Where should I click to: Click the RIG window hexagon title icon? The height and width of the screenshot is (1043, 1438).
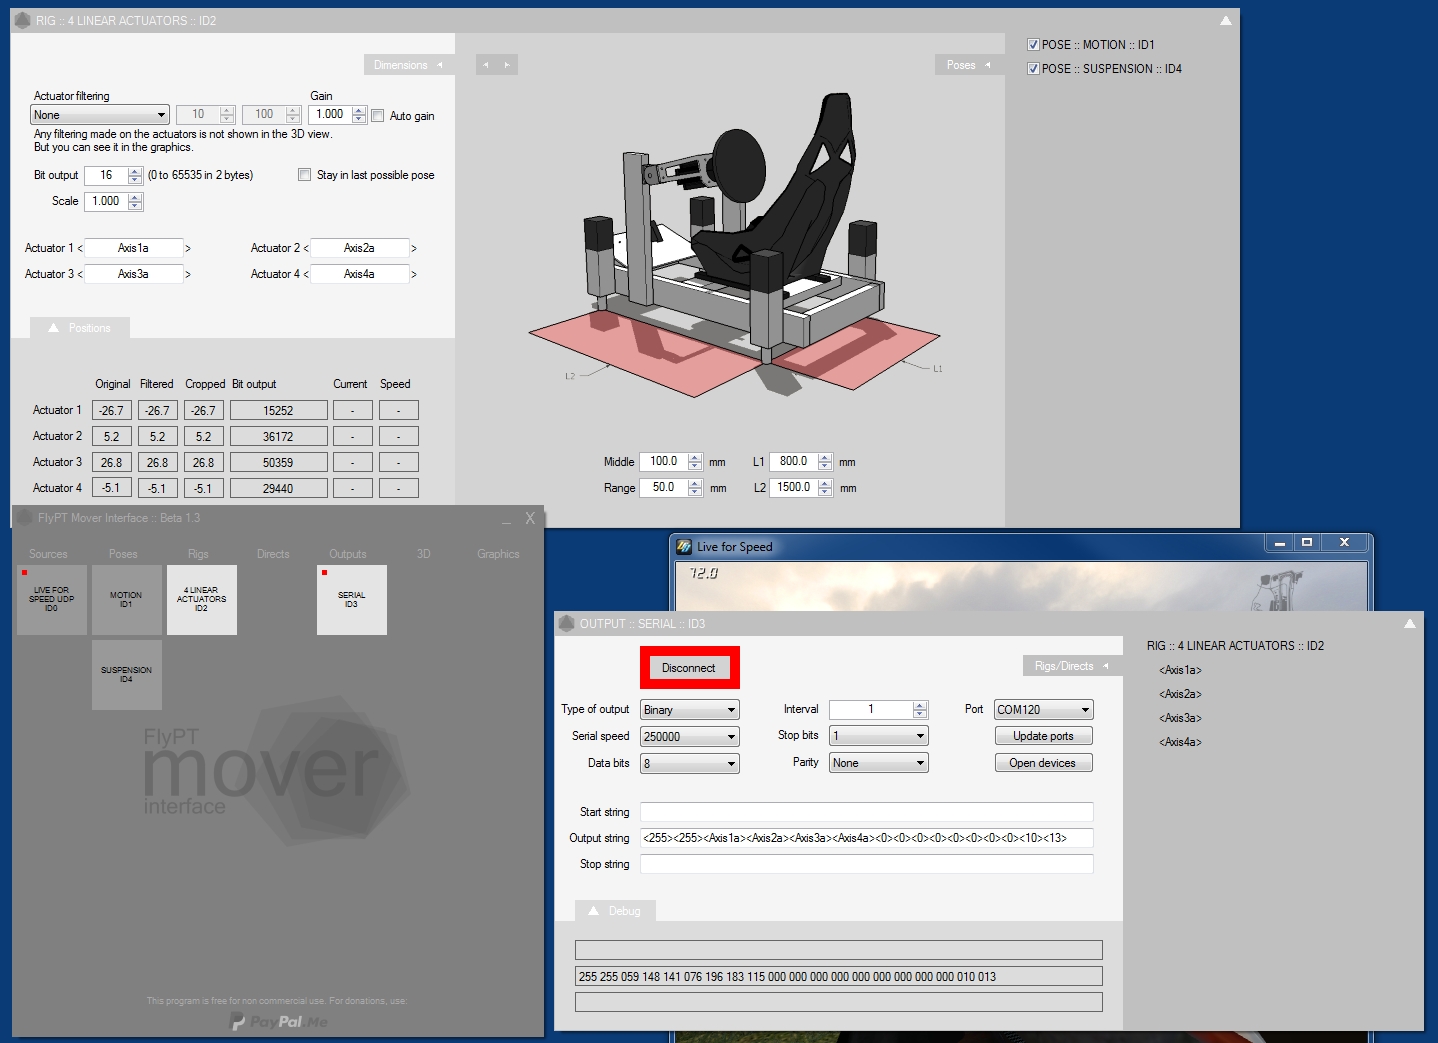pos(23,20)
